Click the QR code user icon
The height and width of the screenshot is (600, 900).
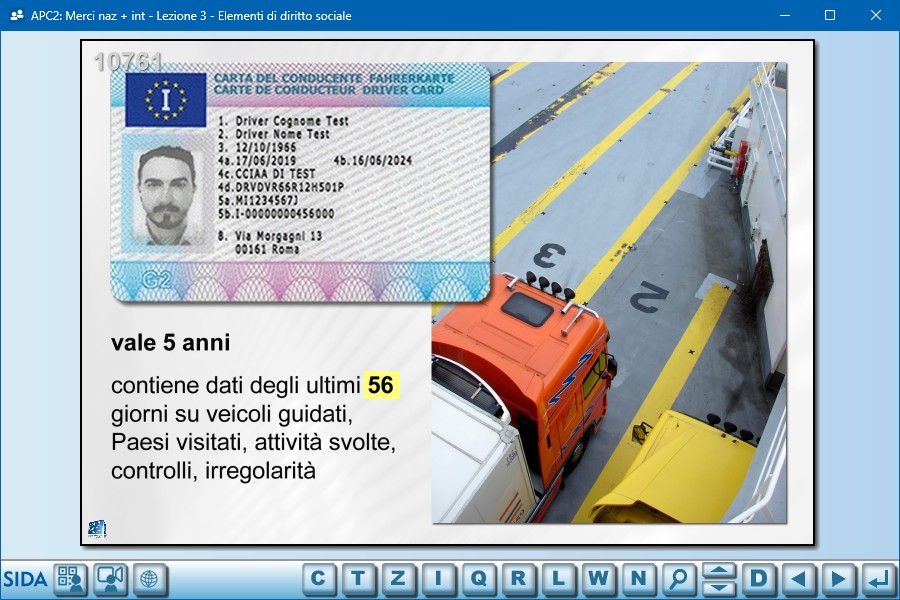click(x=70, y=578)
